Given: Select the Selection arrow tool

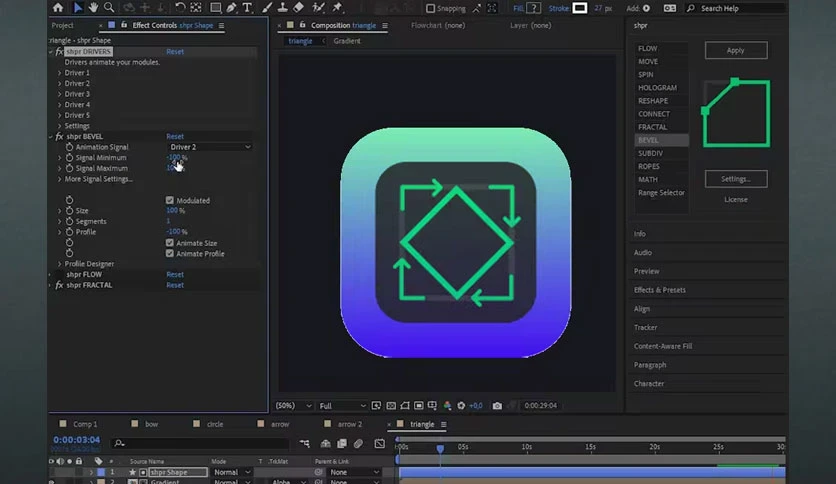Looking at the screenshot, I should click(78, 7).
